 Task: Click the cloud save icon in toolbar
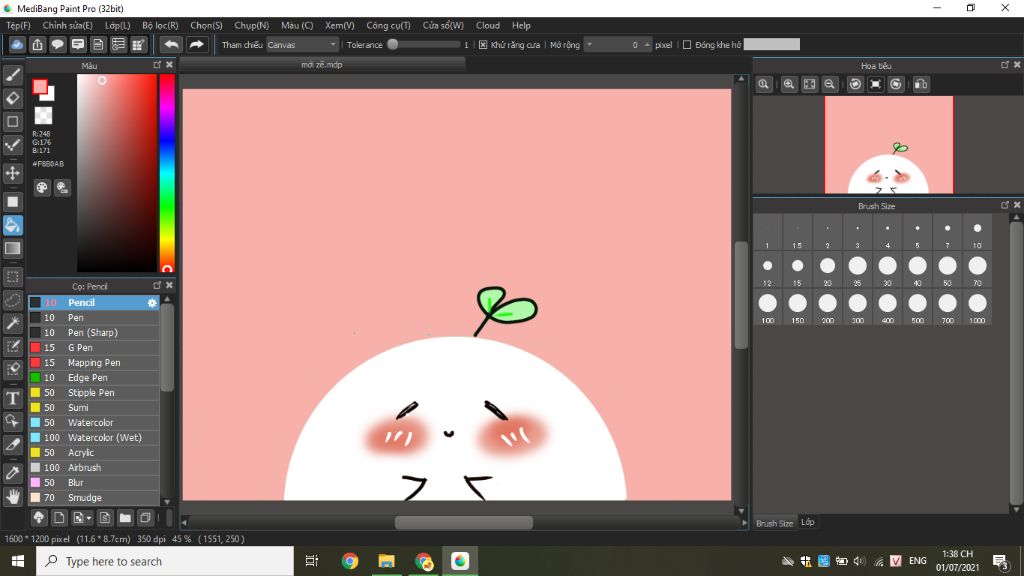[17, 44]
